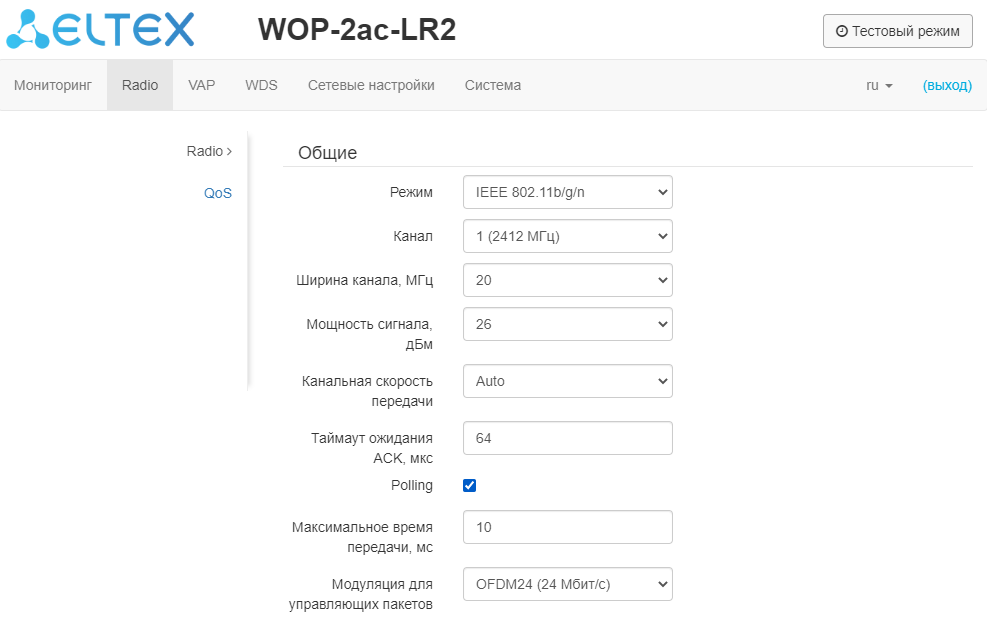Click the Eltex logo
Screen dimensions: 987x618
click(100, 30)
